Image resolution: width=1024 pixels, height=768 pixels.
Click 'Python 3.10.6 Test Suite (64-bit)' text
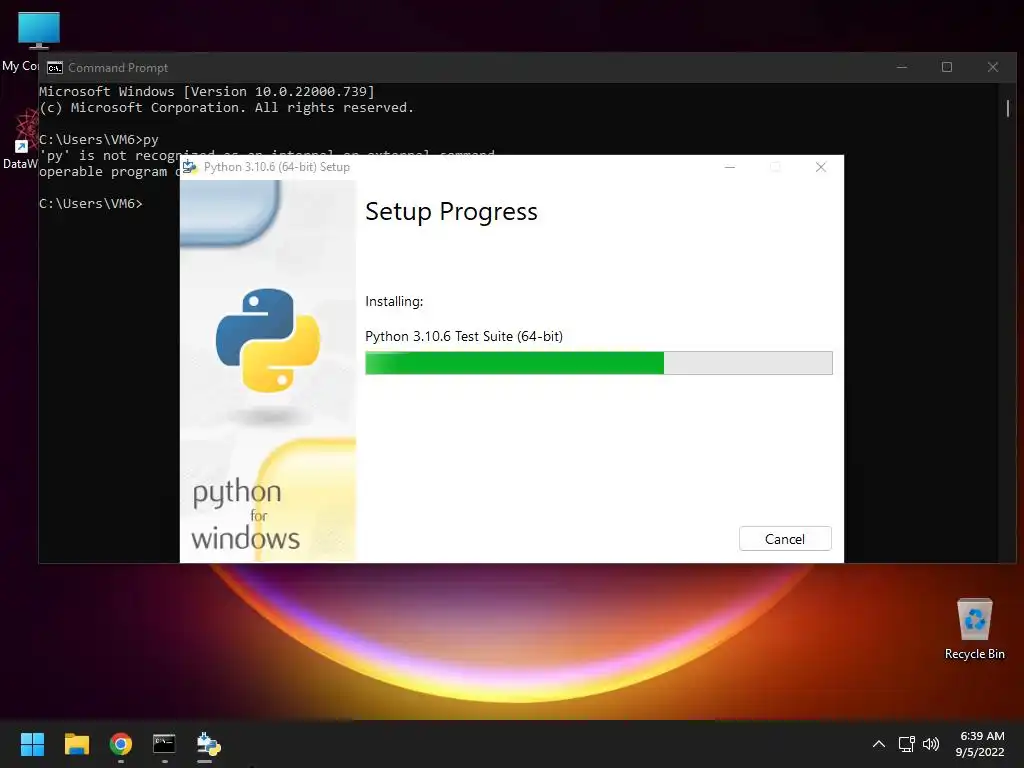[464, 336]
